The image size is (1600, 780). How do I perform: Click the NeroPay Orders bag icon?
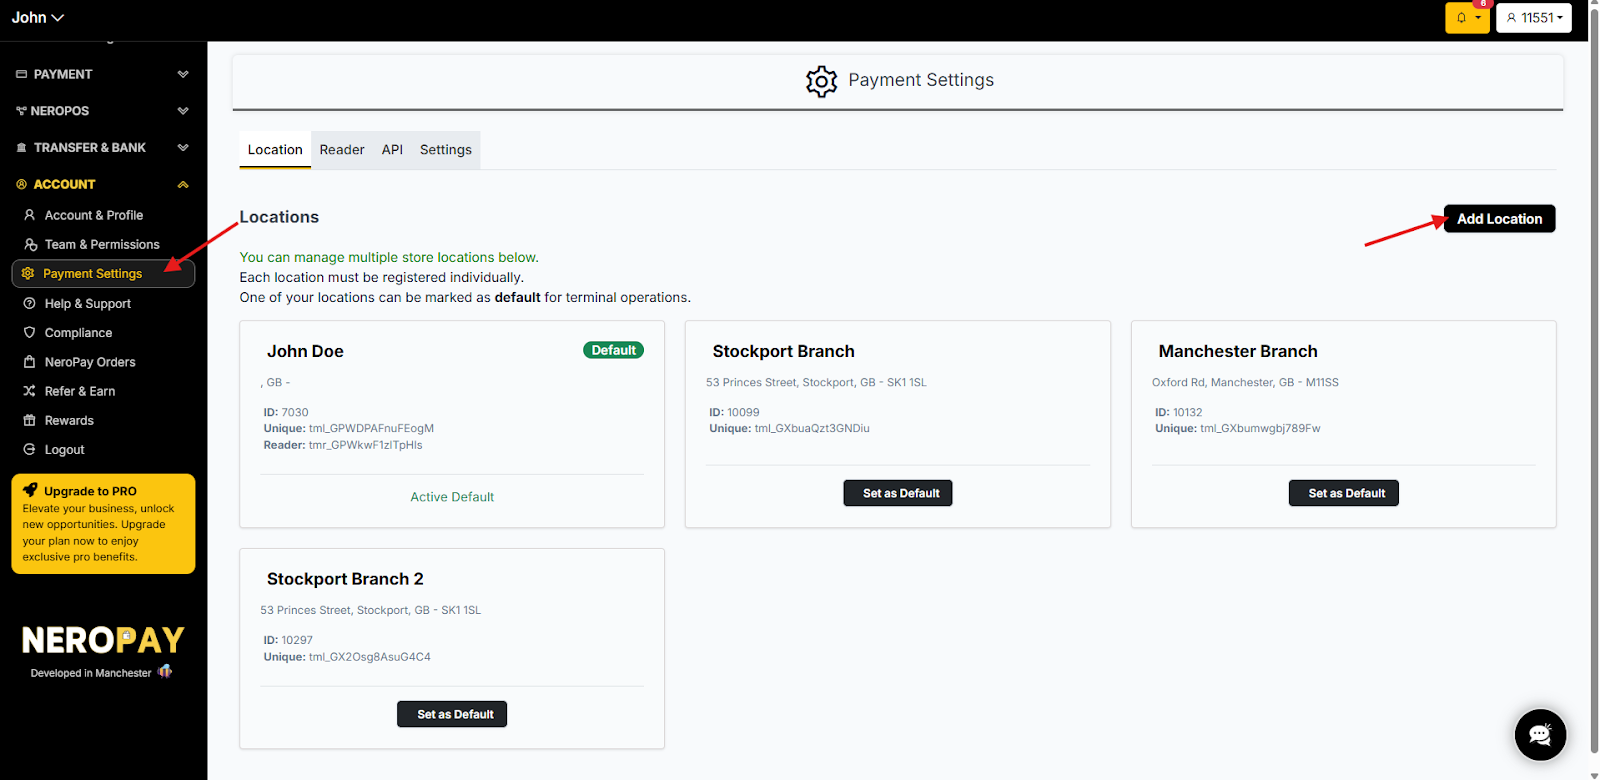click(30, 362)
